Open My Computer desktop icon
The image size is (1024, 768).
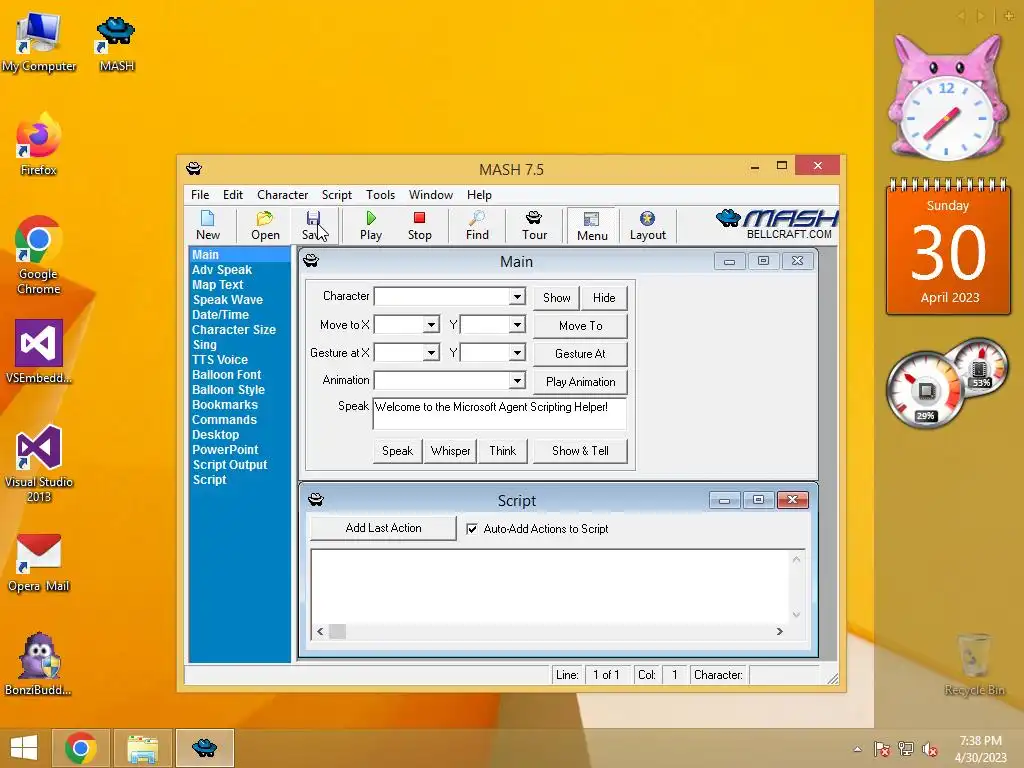point(39,42)
